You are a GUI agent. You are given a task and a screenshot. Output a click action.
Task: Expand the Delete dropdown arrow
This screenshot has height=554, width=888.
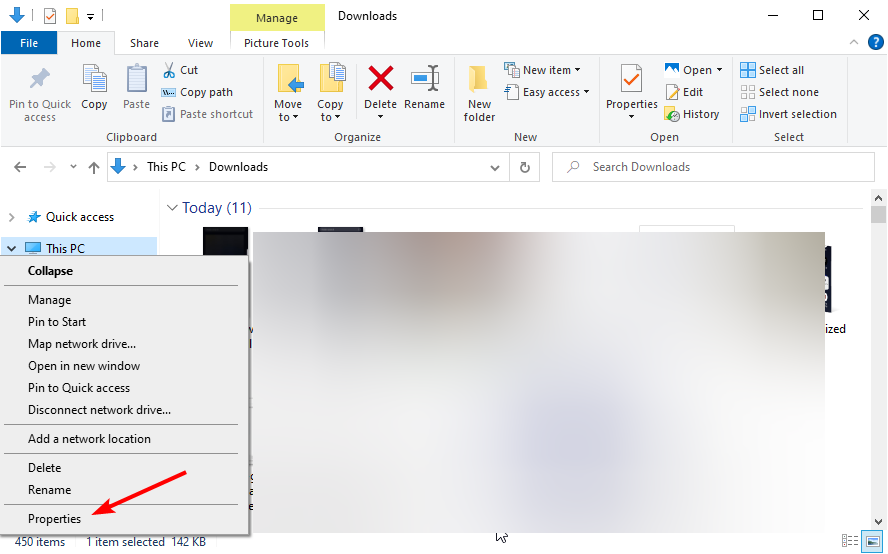381,117
